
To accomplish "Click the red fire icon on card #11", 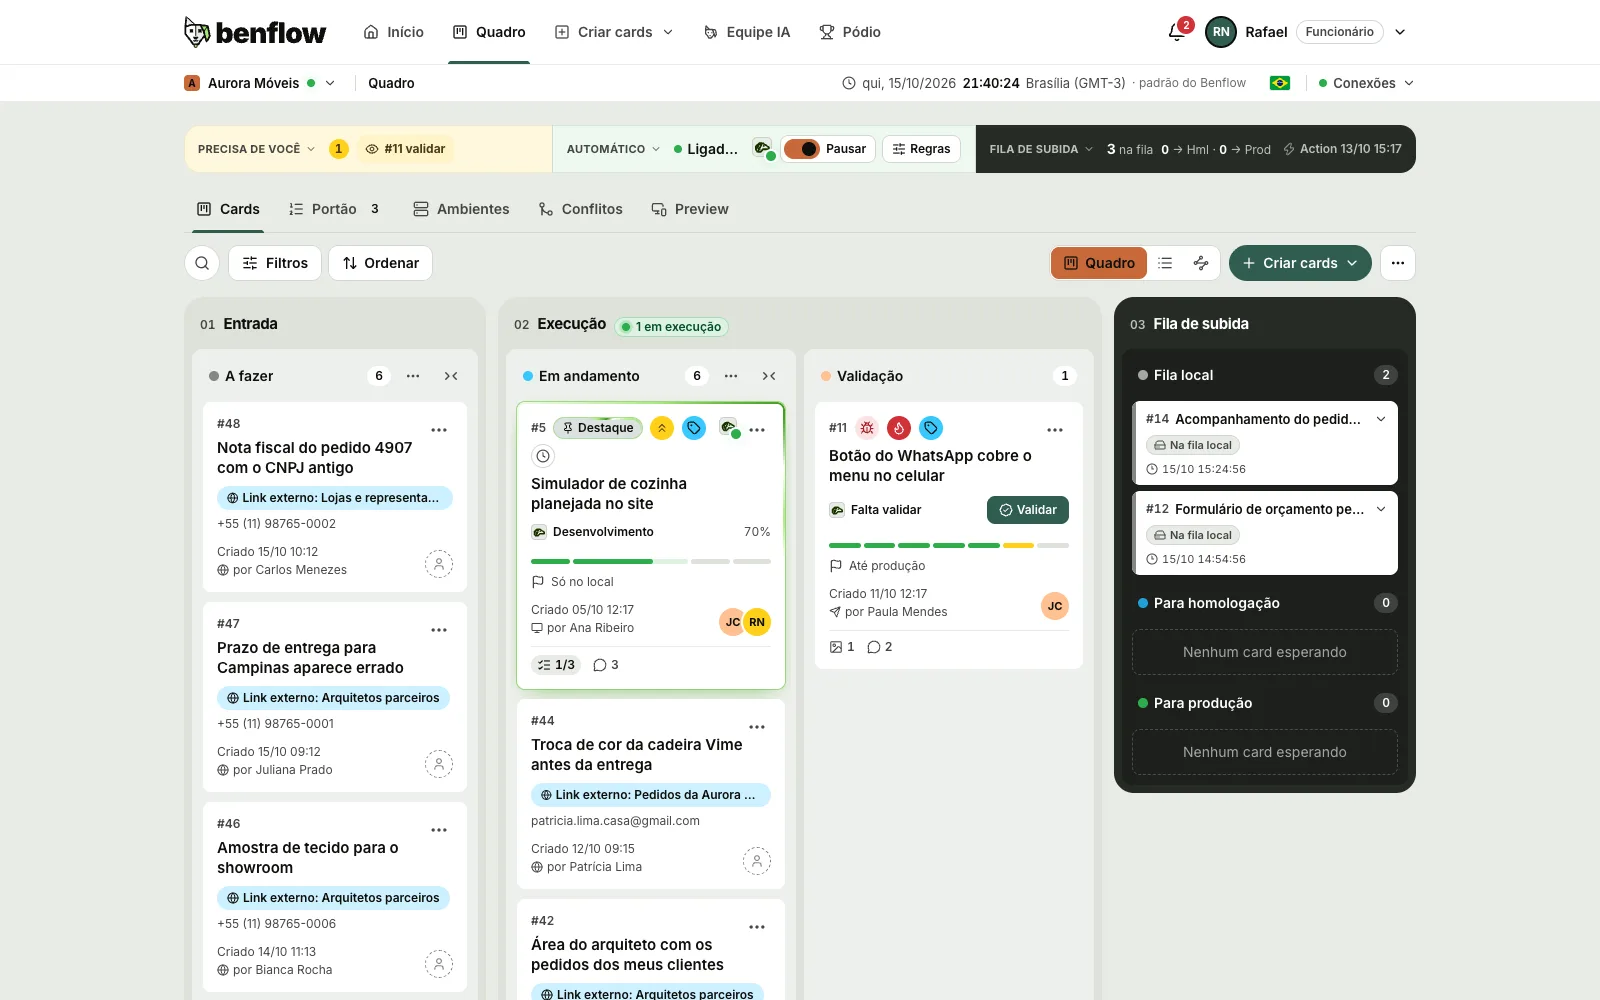I will [899, 428].
